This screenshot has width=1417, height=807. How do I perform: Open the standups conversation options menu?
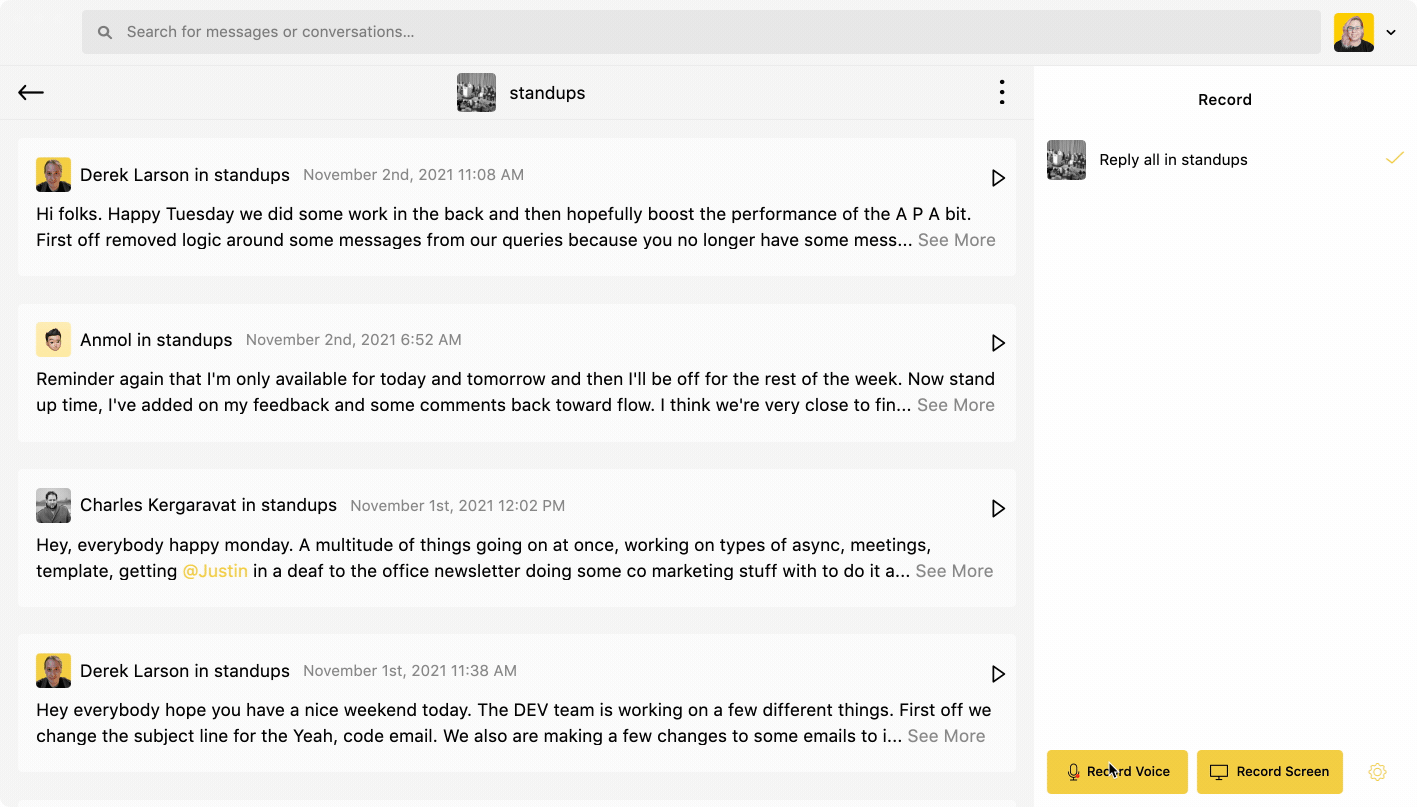coord(1001,91)
